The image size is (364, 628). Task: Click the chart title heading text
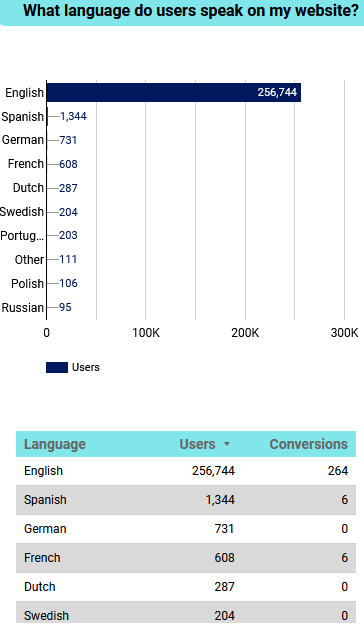pos(191,10)
